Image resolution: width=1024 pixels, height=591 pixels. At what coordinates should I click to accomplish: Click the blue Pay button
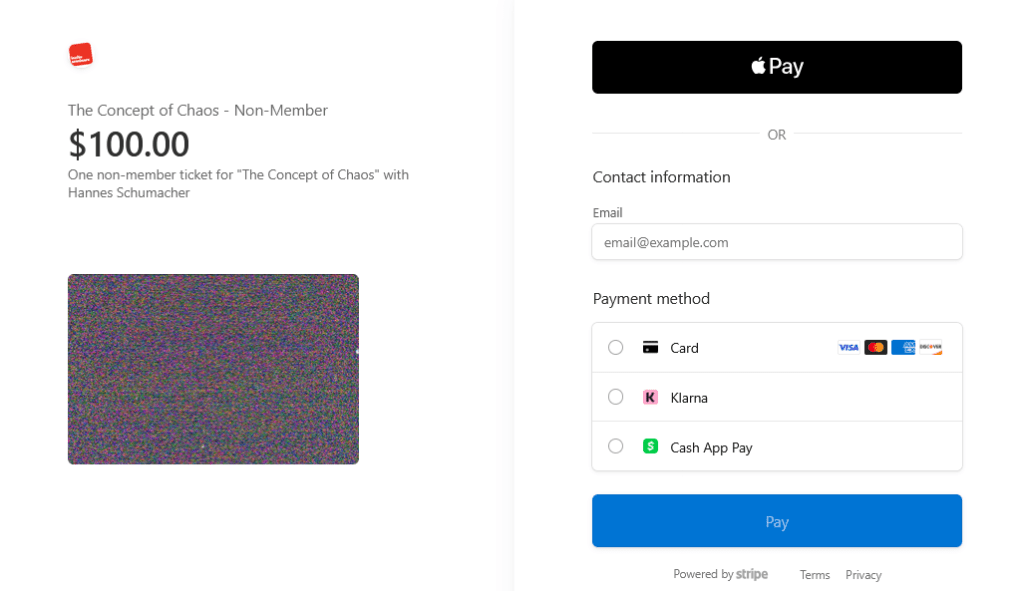tap(777, 520)
